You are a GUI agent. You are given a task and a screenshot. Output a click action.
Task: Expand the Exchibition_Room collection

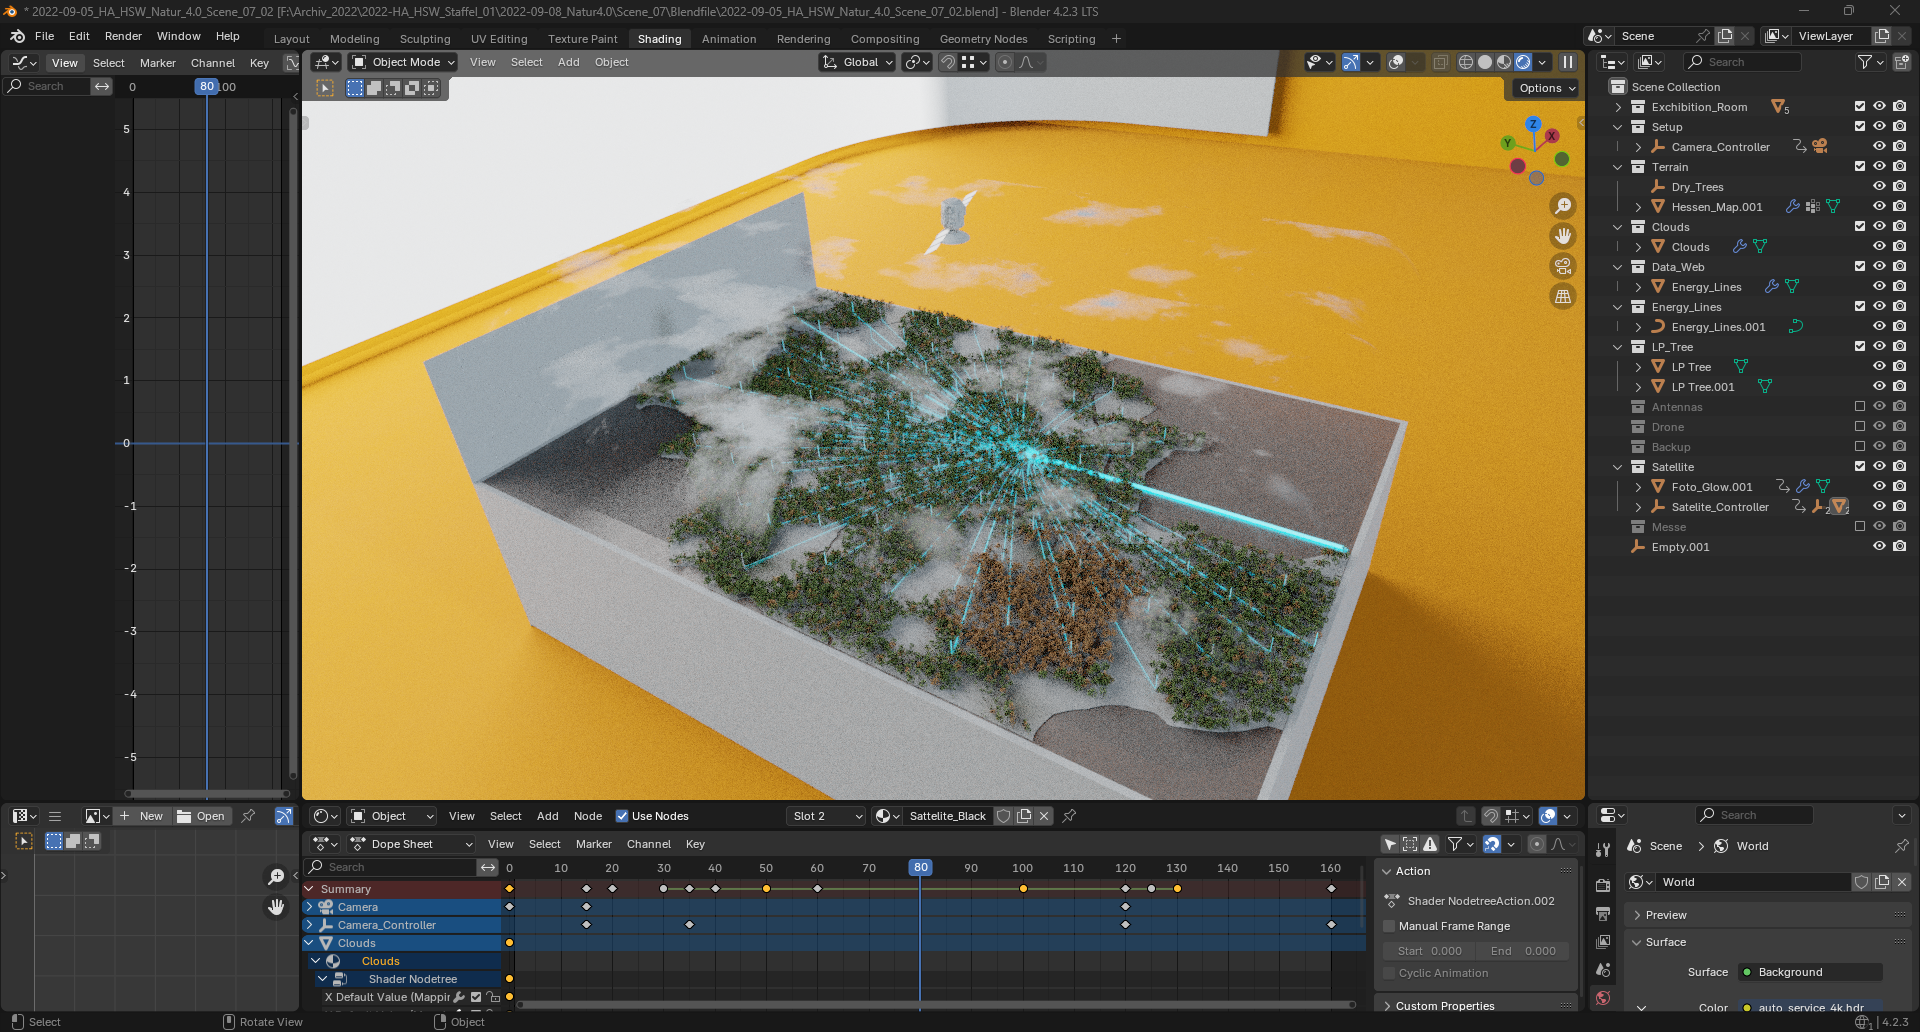tap(1618, 107)
